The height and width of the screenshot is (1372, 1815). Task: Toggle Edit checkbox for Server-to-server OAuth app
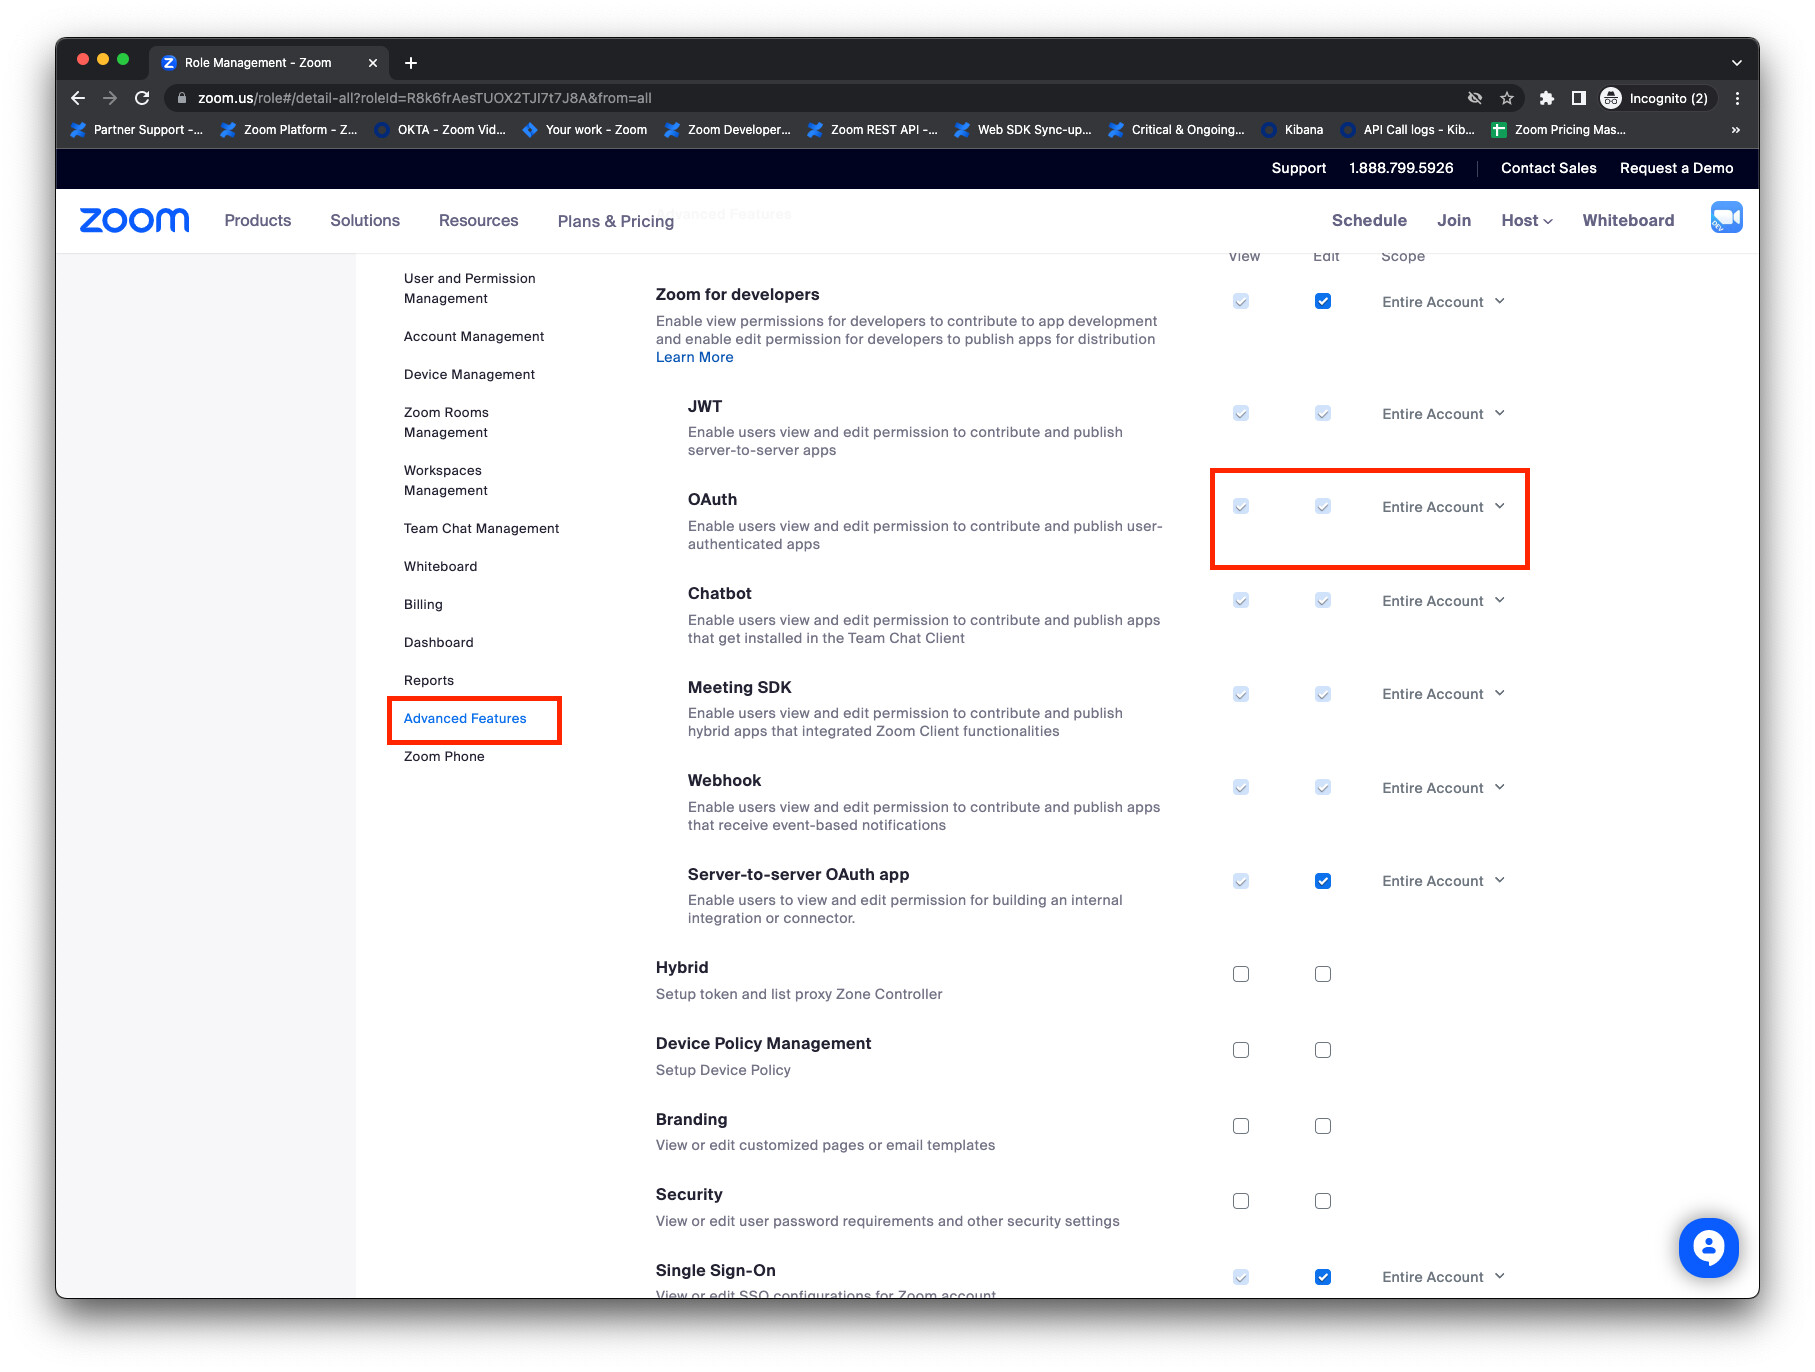click(1323, 881)
